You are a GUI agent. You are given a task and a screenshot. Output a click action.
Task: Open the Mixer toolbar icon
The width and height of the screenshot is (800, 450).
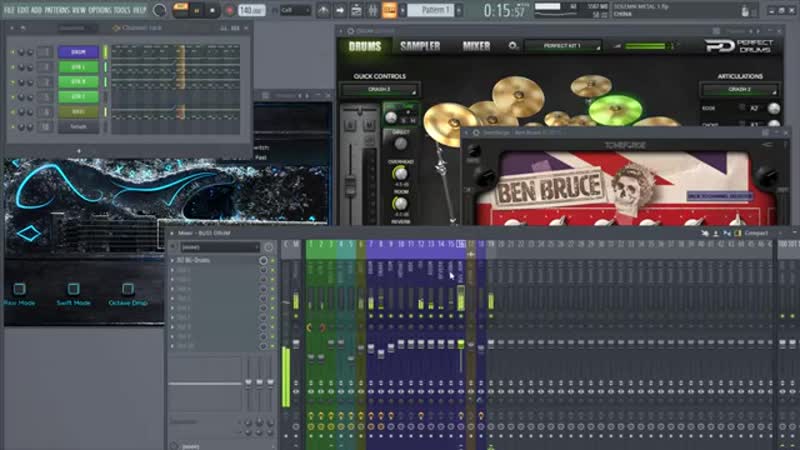[373, 10]
